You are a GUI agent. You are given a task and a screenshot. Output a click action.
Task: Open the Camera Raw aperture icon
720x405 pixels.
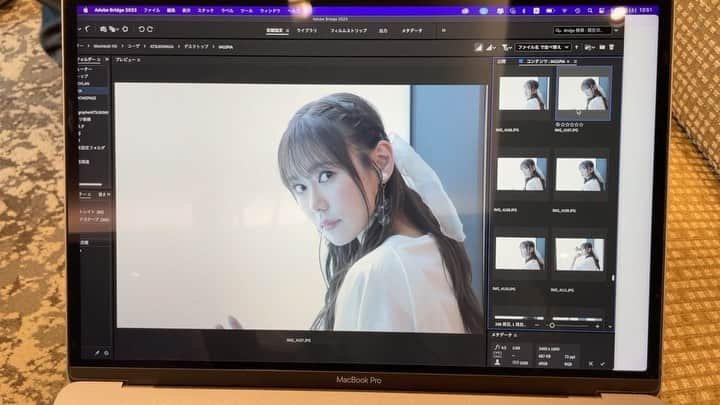(x=125, y=29)
